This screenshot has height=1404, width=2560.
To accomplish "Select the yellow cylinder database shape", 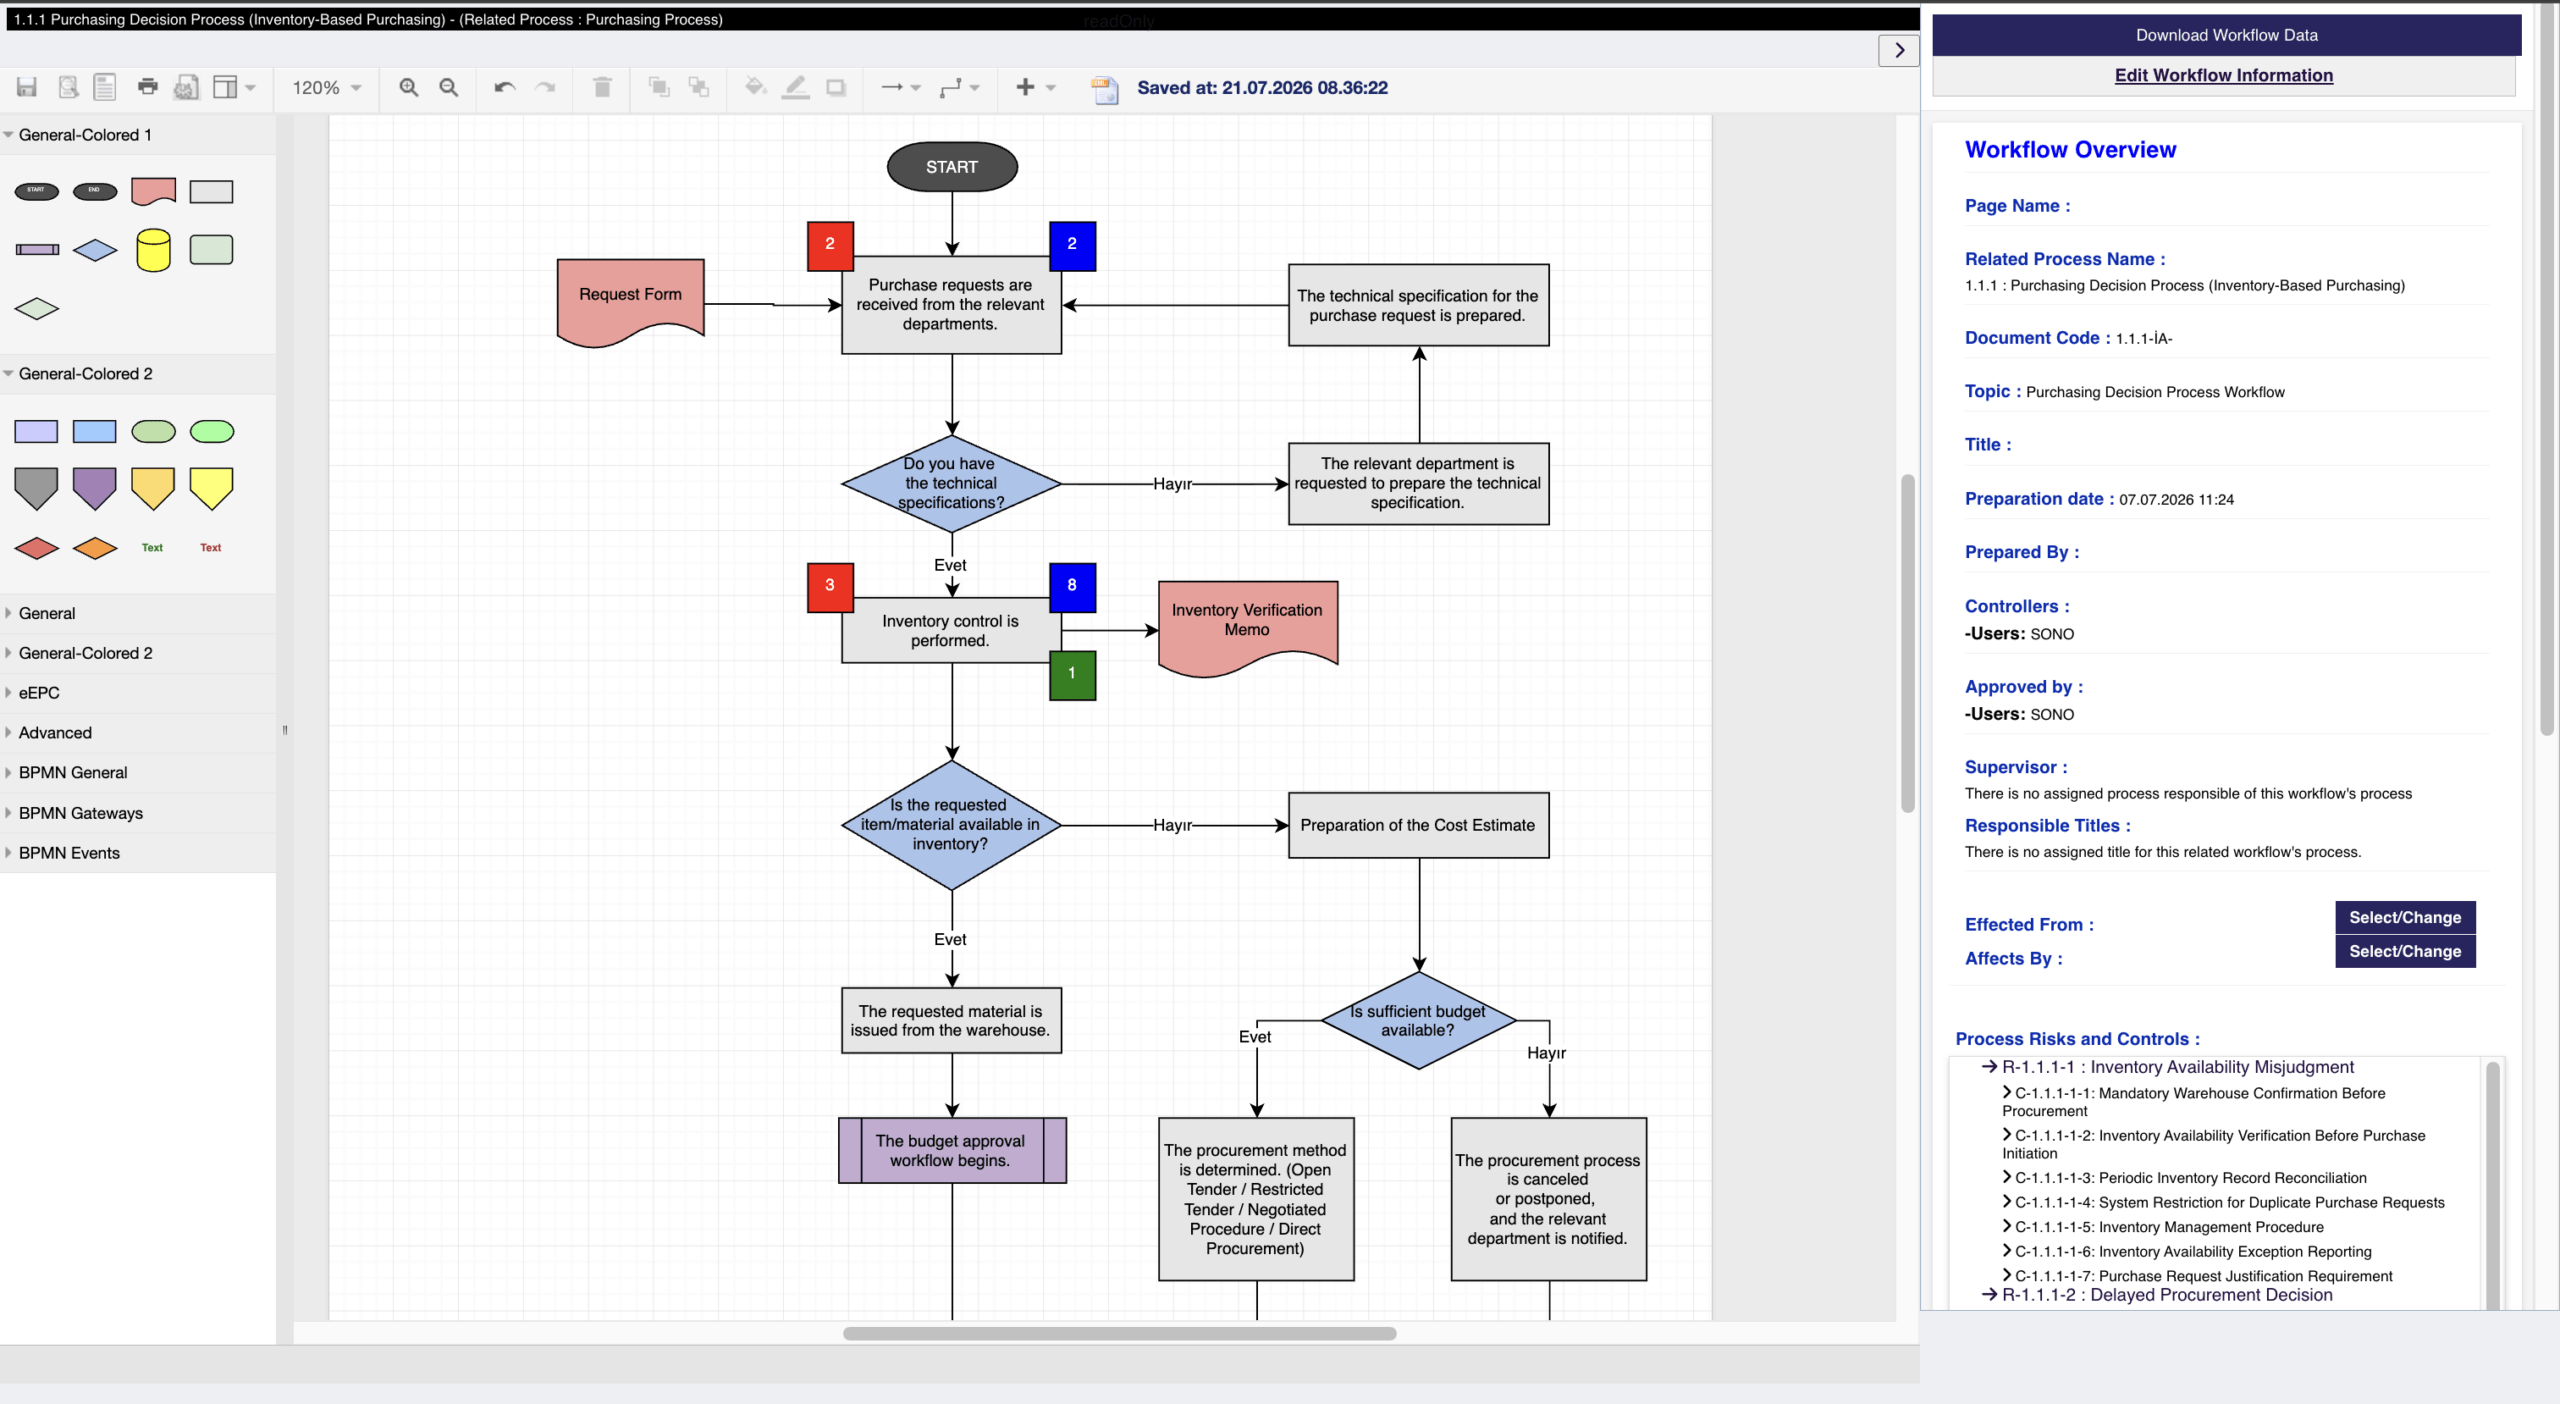I will coord(154,250).
